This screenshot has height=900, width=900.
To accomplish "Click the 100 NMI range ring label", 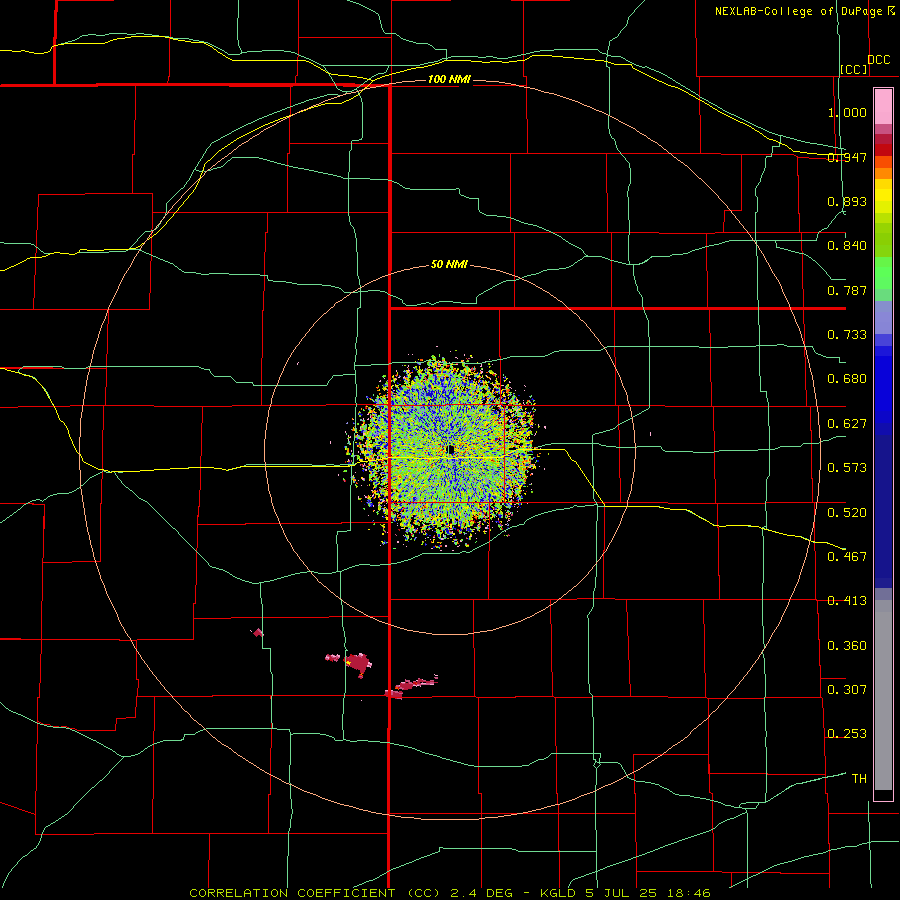I will [x=449, y=79].
